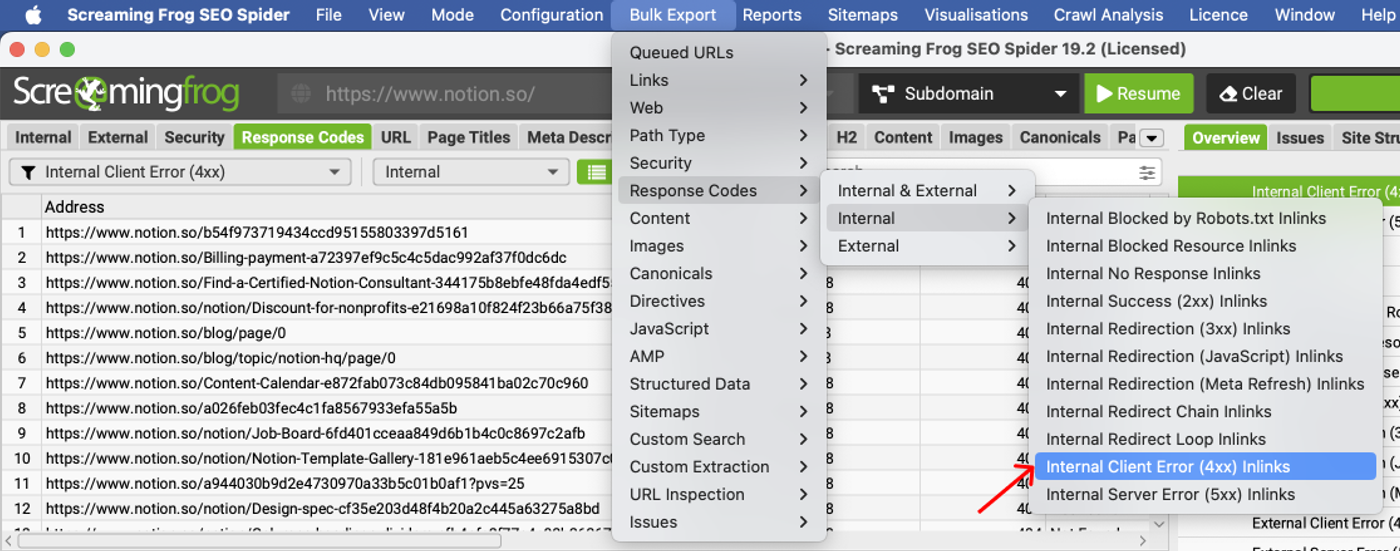Click the Screaming Frog logo

point(126,94)
